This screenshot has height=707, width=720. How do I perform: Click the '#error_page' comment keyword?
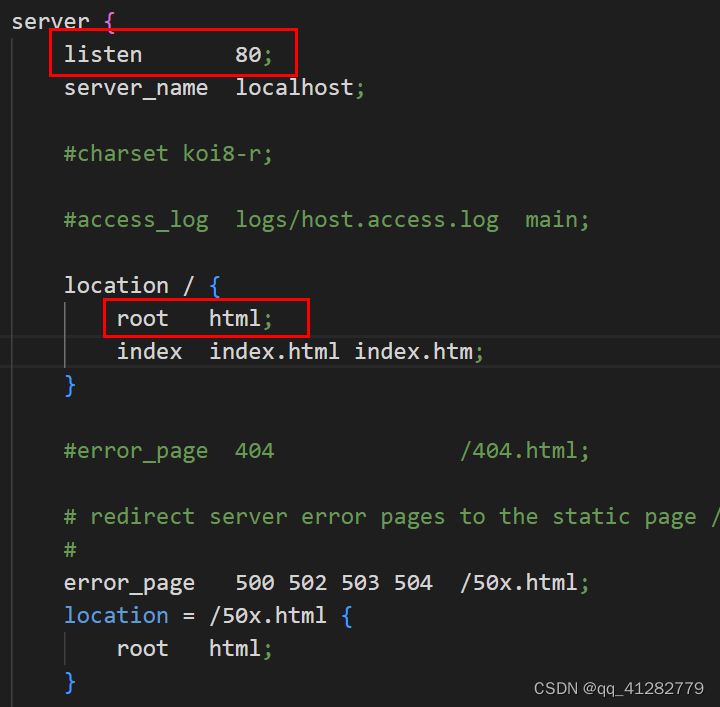pyautogui.click(x=136, y=451)
